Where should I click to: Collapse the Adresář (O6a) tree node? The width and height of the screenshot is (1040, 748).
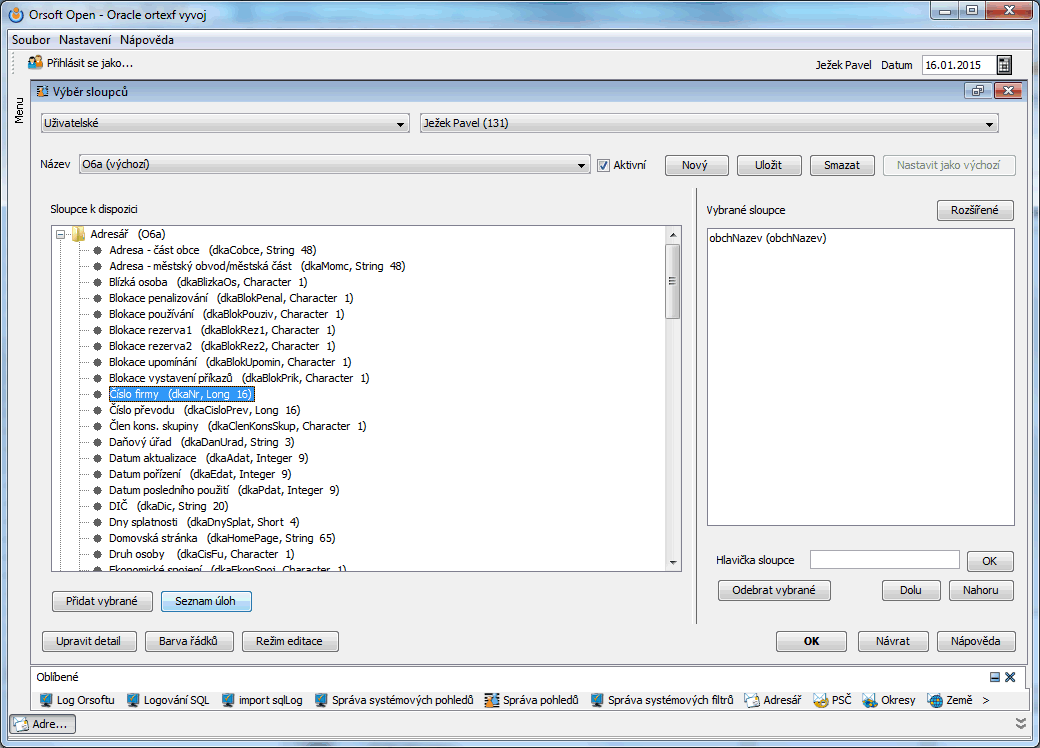[x=61, y=234]
